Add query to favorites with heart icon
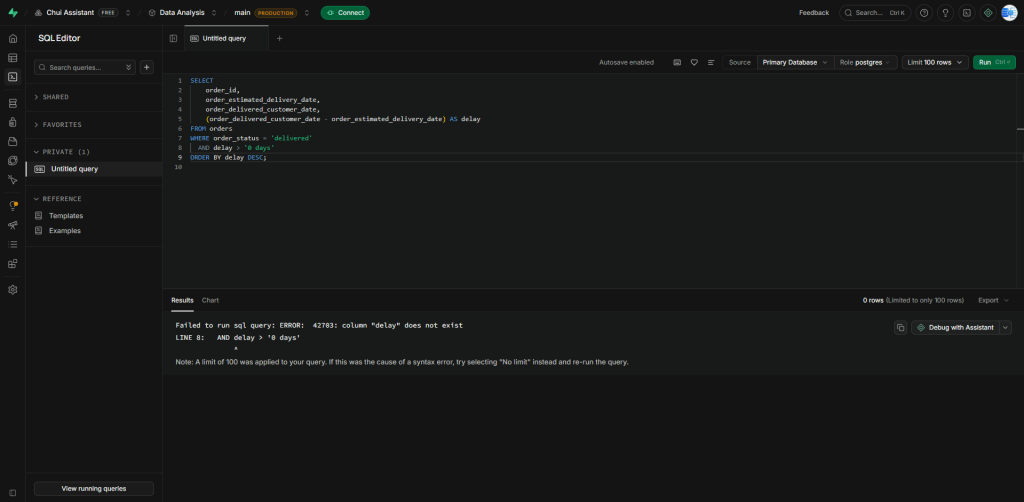Image resolution: width=1024 pixels, height=502 pixels. pos(694,63)
